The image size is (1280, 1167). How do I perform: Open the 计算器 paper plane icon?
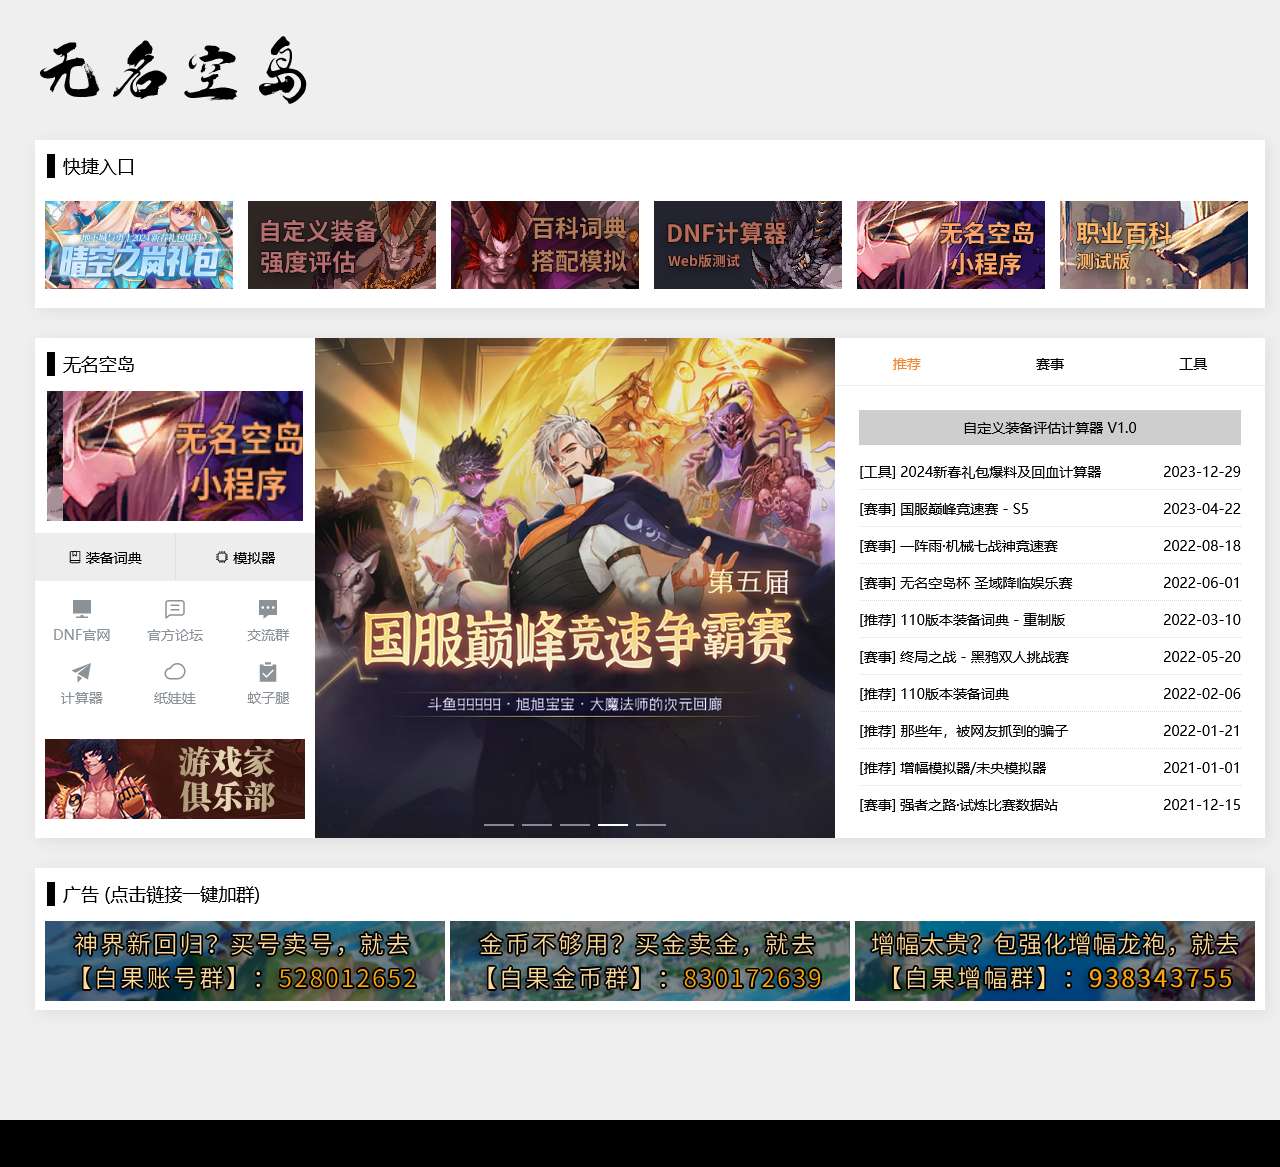[82, 672]
